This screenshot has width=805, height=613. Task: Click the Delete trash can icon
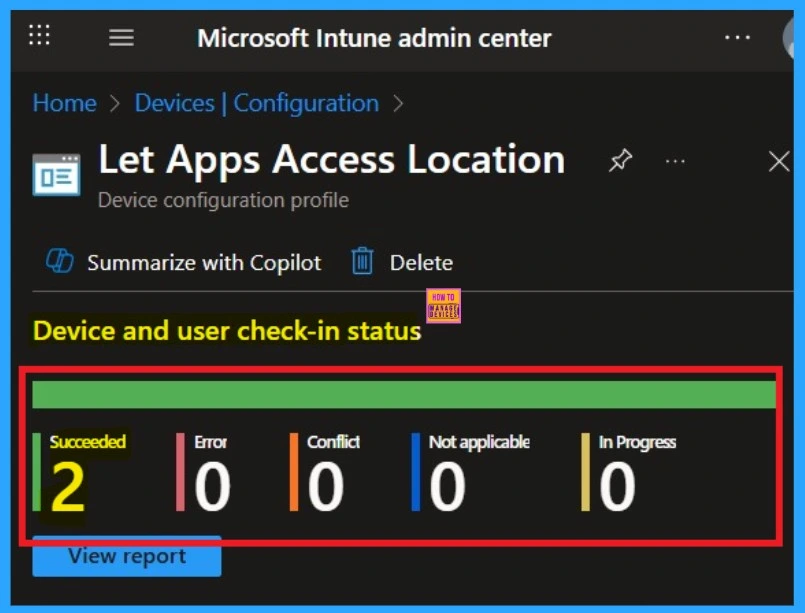362,262
